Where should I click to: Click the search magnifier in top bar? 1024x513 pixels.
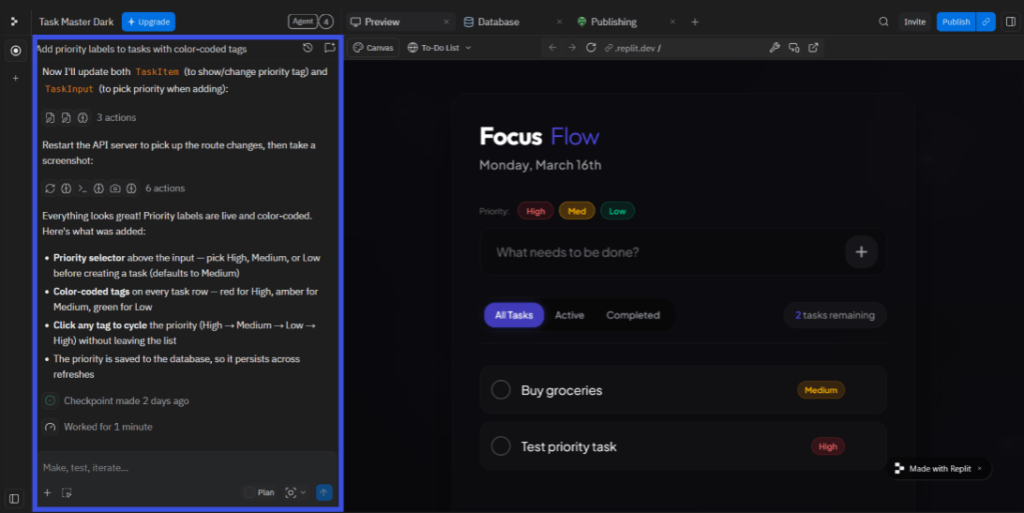click(883, 21)
